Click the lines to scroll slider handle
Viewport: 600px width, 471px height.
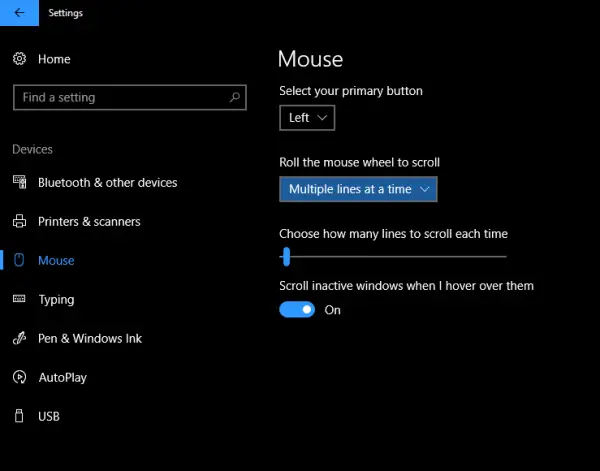[x=286, y=256]
